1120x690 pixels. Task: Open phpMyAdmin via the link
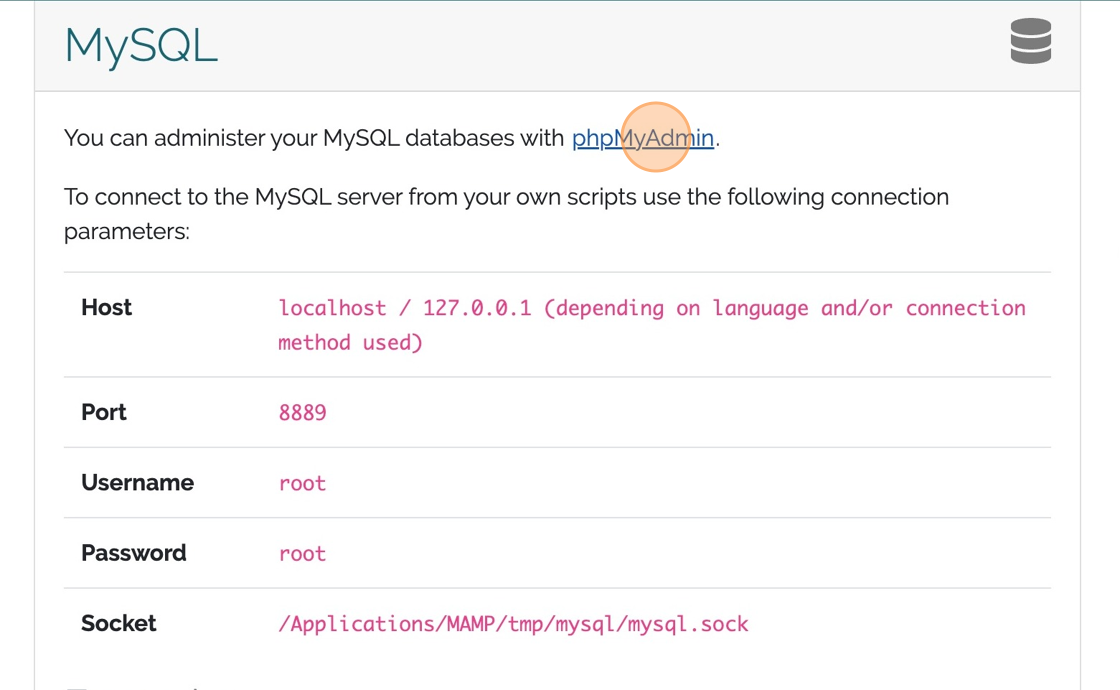[643, 138]
